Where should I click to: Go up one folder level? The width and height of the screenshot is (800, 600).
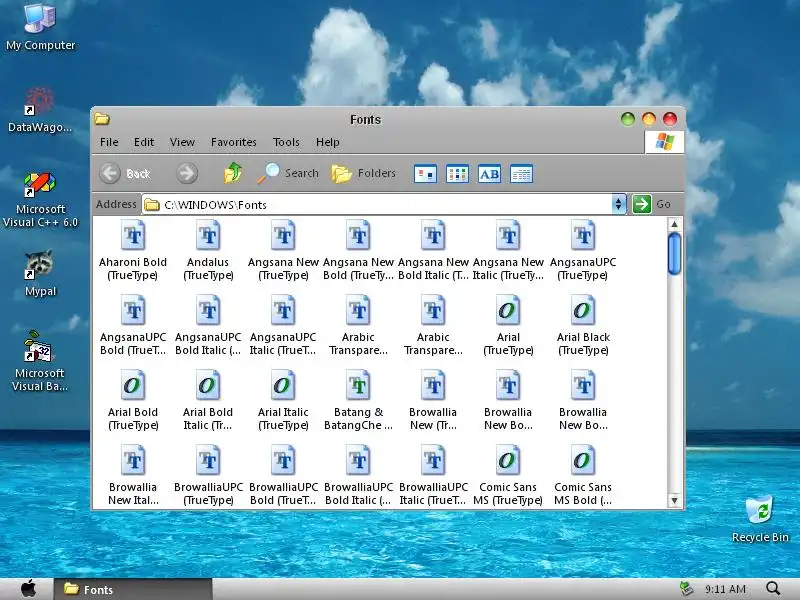pos(233,173)
